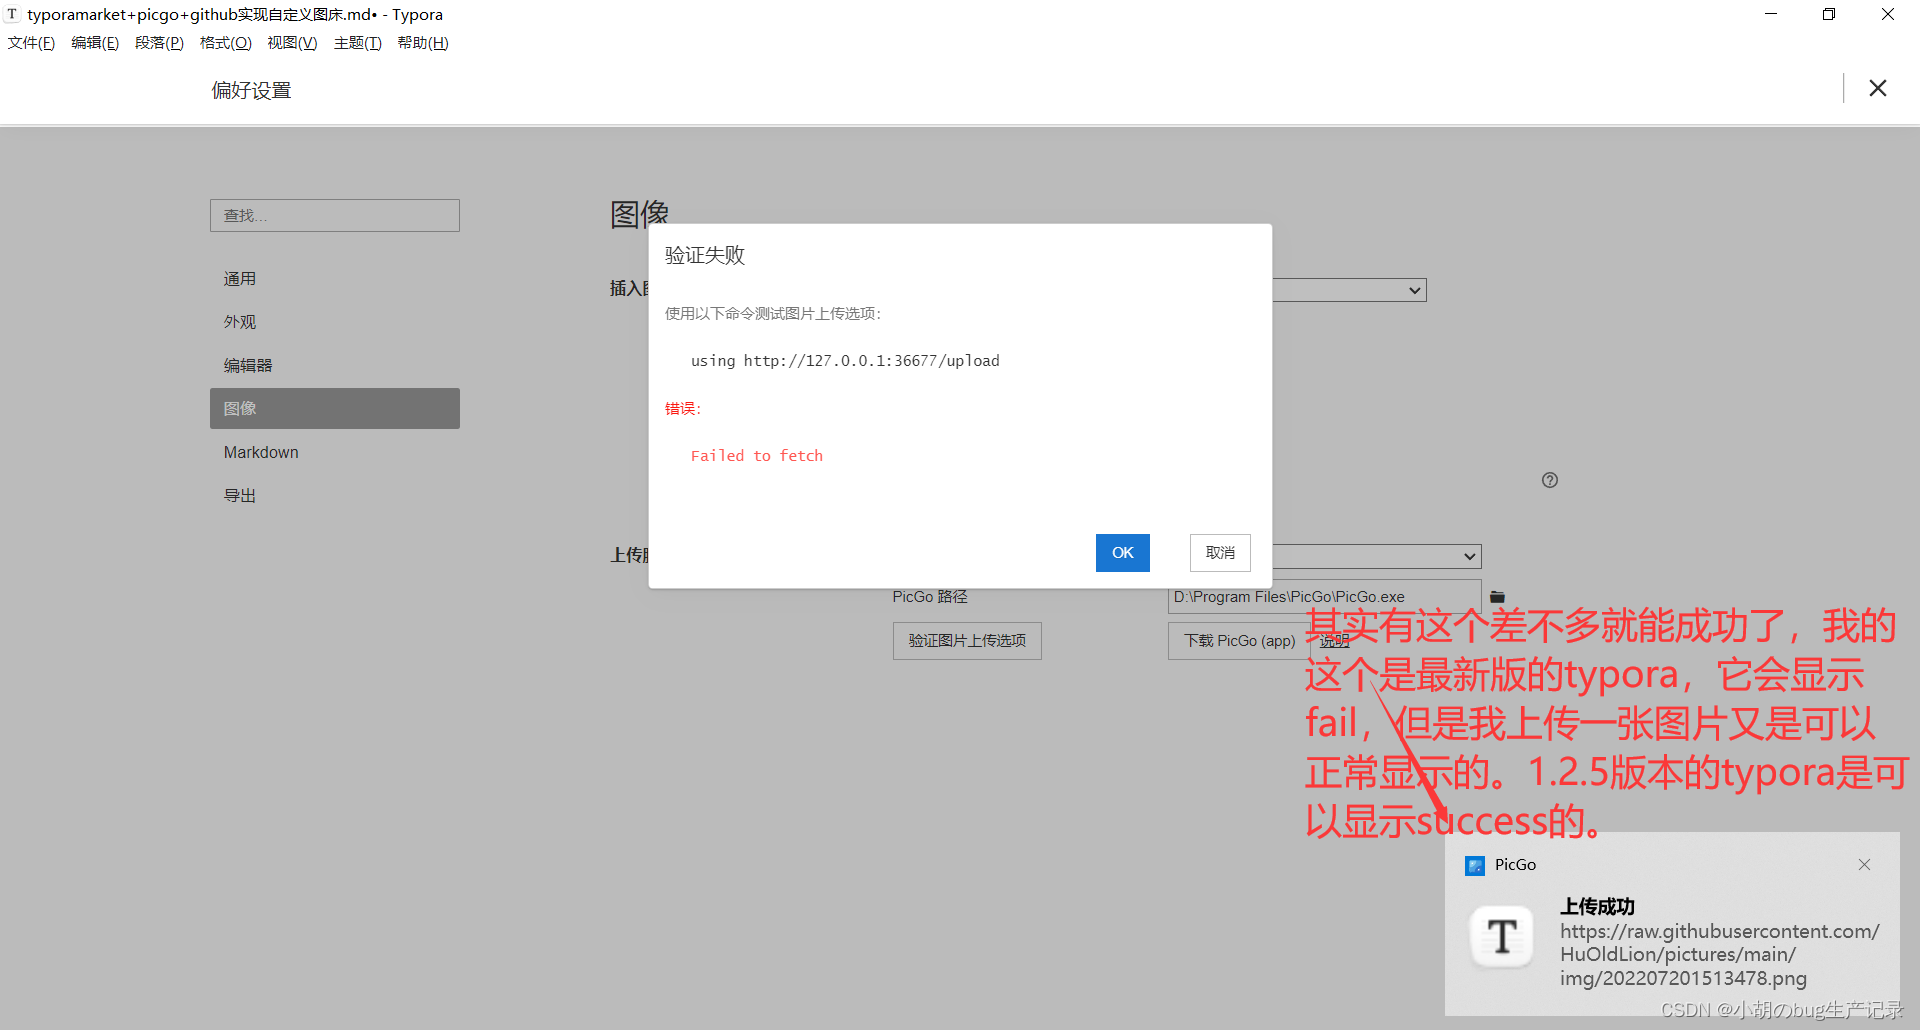
Task: Click the help question mark icon
Action: 1549,480
